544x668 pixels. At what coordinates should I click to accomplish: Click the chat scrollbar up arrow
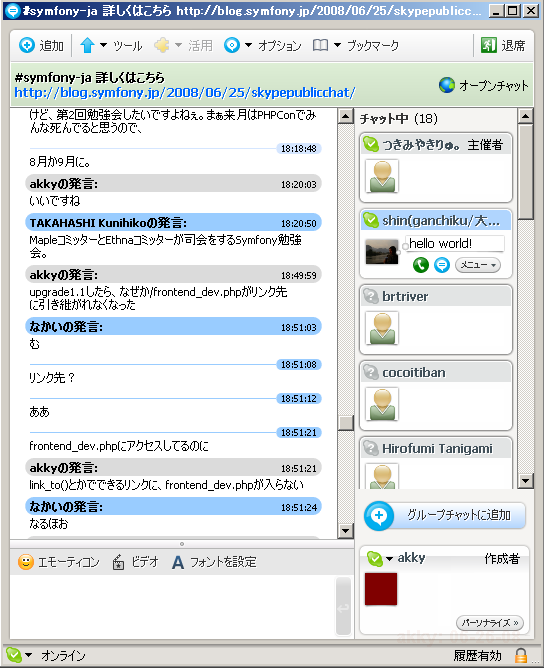coord(345,116)
